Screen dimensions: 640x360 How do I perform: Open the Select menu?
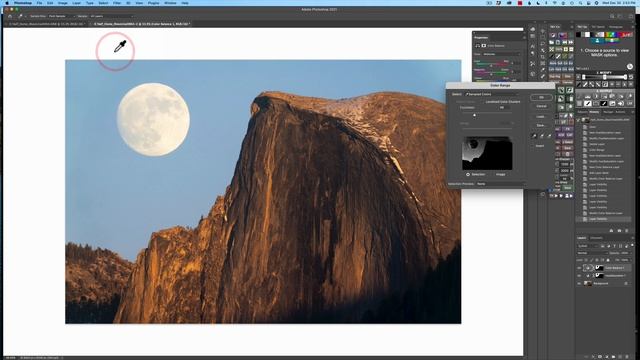tap(103, 3)
